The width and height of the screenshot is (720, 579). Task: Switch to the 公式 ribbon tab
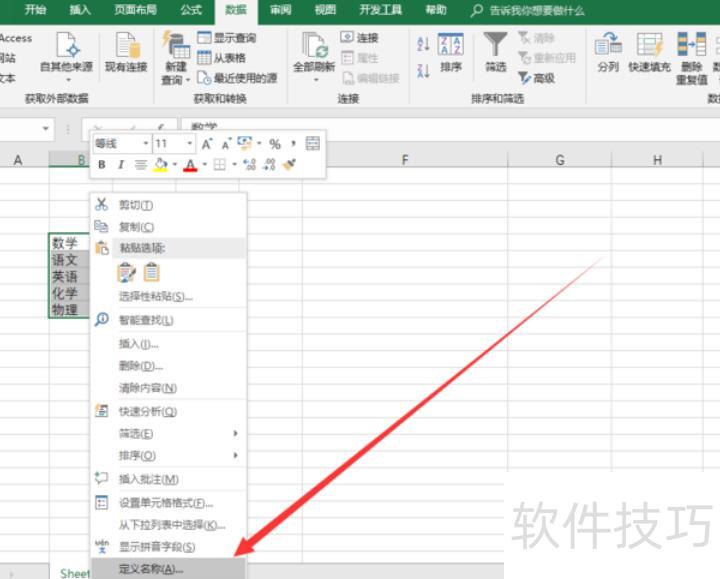click(191, 10)
